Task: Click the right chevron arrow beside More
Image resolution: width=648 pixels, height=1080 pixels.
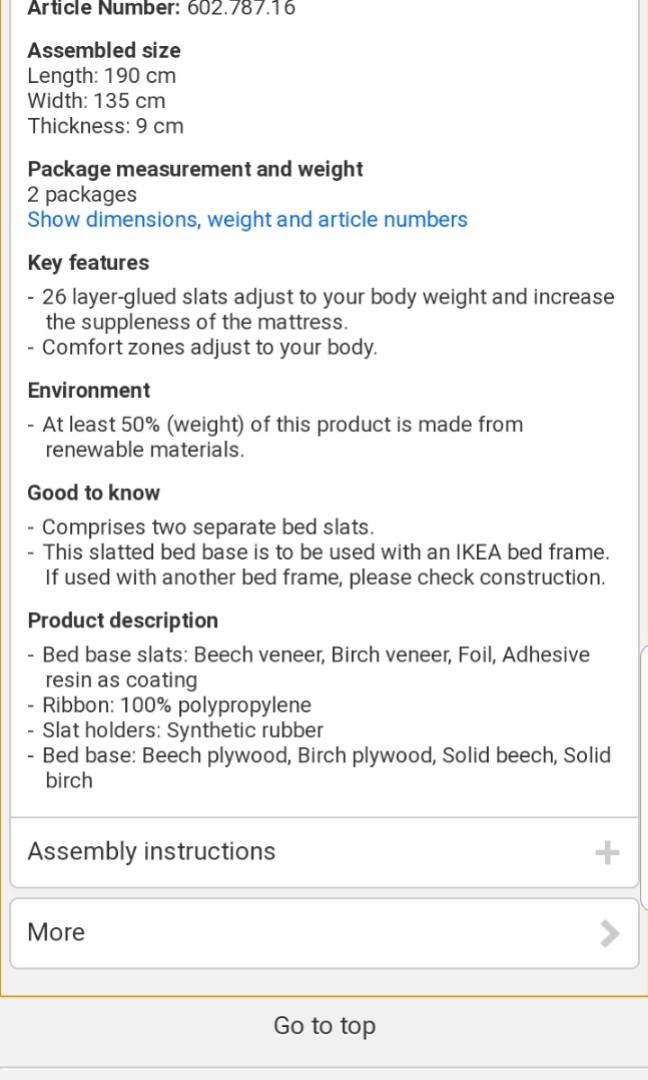Action: pyautogui.click(x=609, y=933)
